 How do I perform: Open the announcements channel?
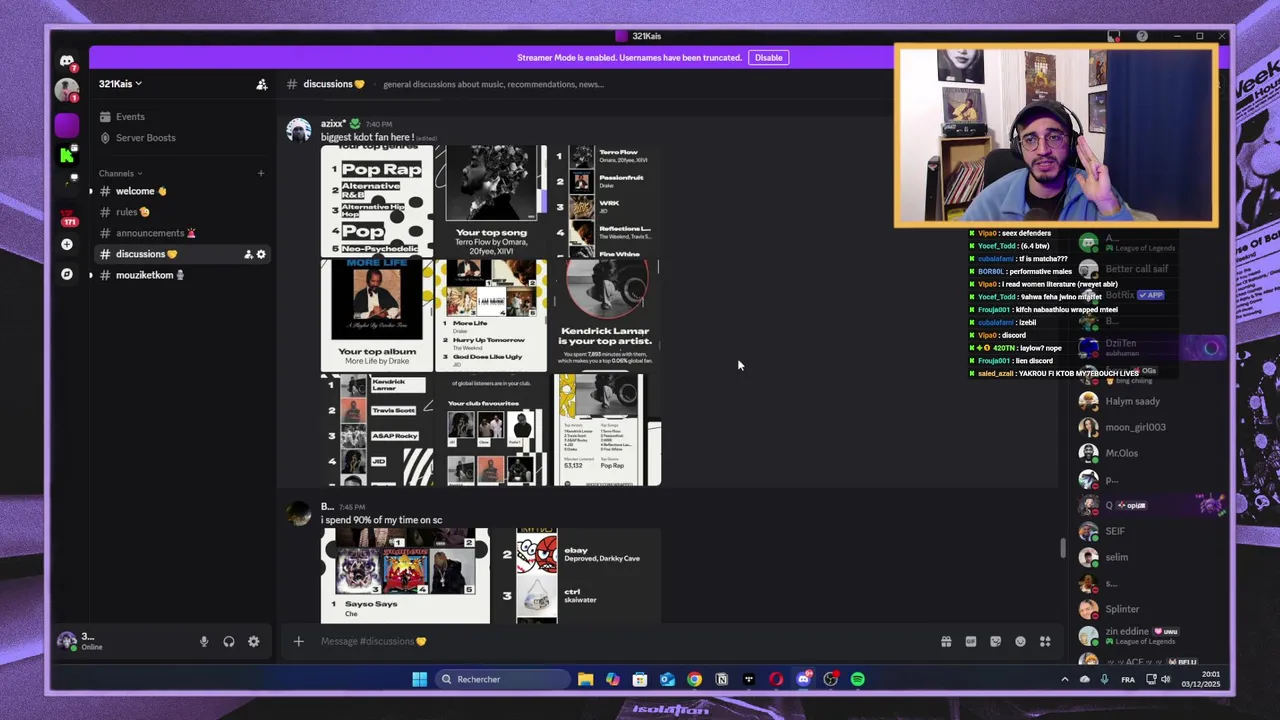(155, 233)
